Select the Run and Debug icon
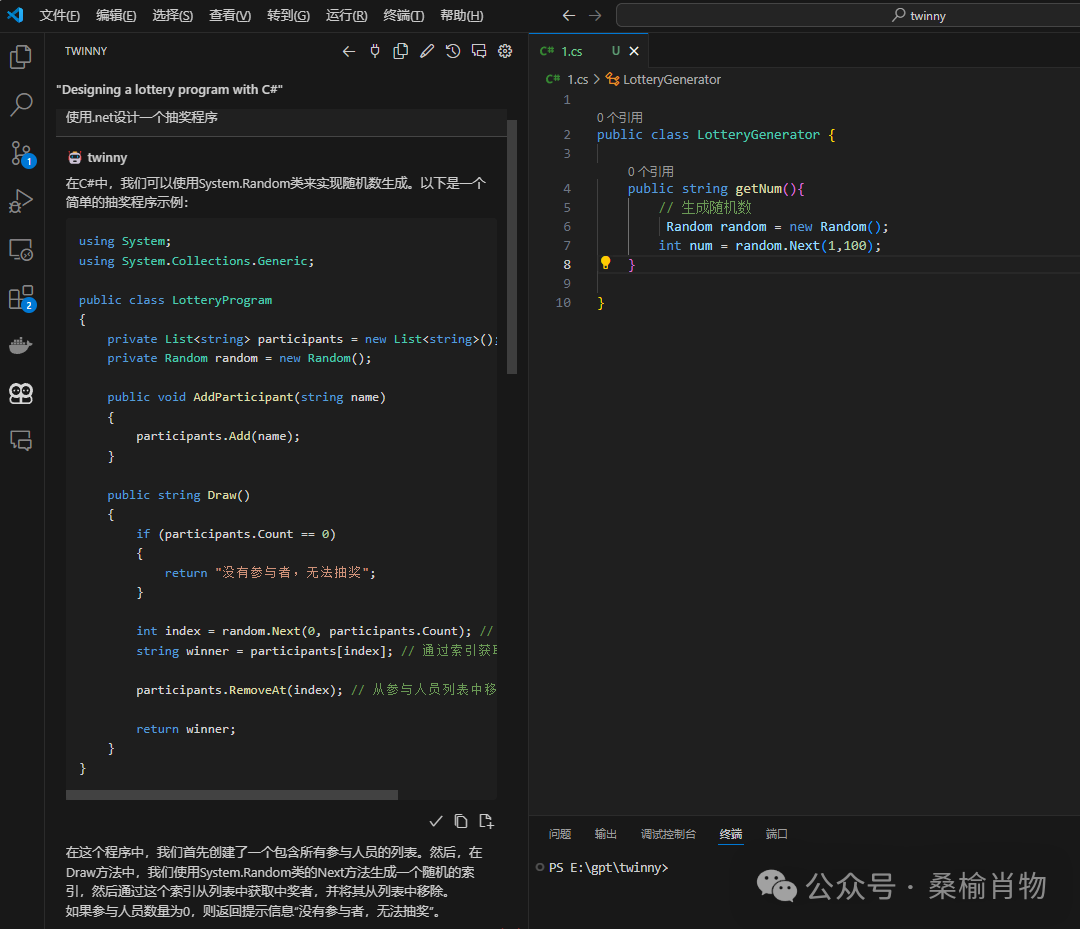 (x=21, y=201)
